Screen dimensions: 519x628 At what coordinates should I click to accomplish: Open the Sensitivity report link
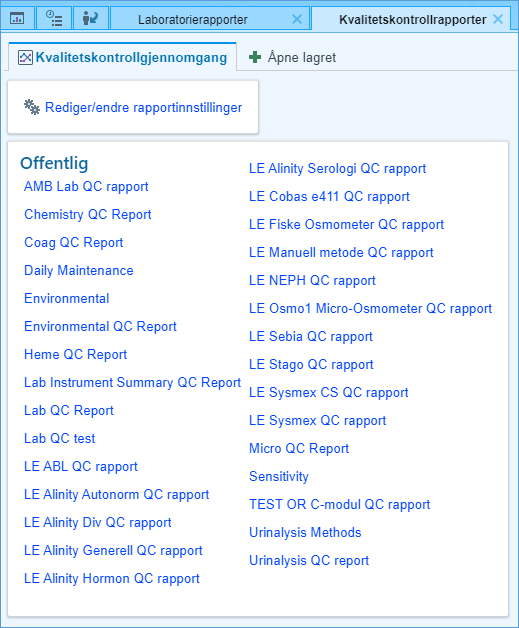coord(279,477)
